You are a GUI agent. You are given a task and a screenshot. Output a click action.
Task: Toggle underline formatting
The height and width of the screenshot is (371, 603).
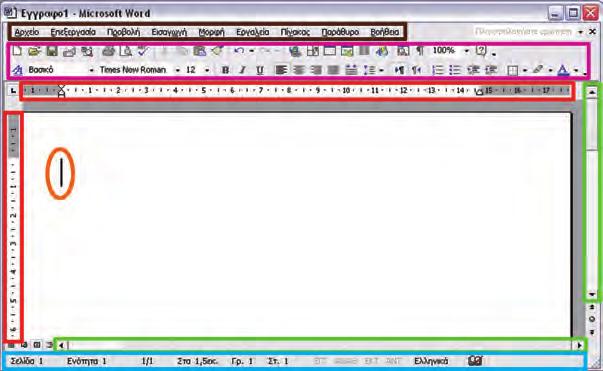(260, 70)
